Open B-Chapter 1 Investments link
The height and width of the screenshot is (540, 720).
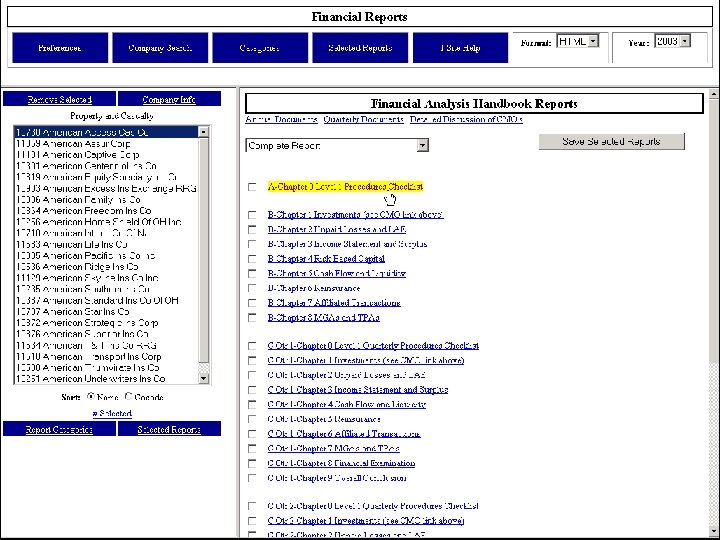(355, 214)
